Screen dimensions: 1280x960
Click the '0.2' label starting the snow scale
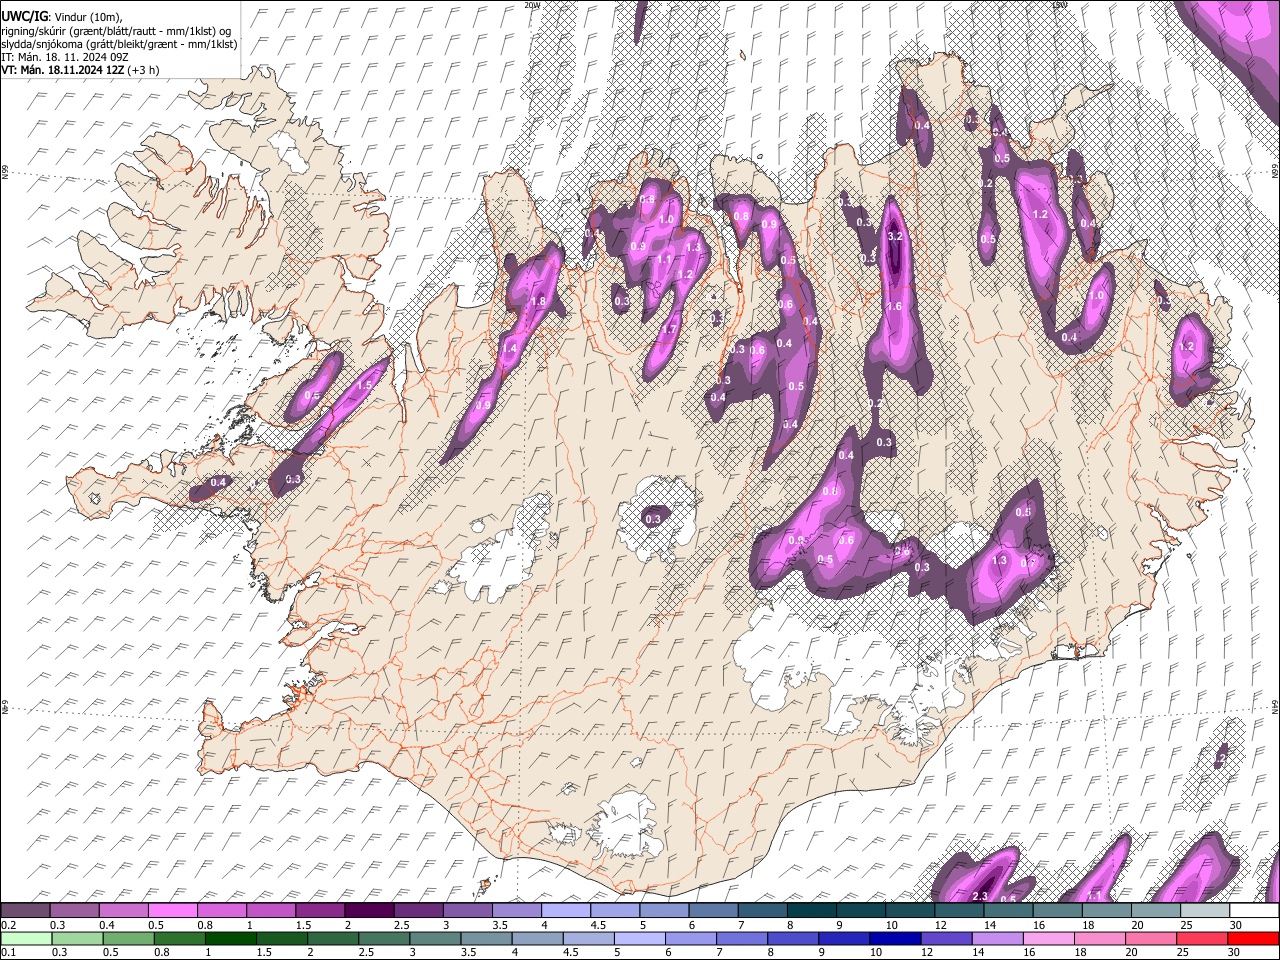tap(7, 925)
